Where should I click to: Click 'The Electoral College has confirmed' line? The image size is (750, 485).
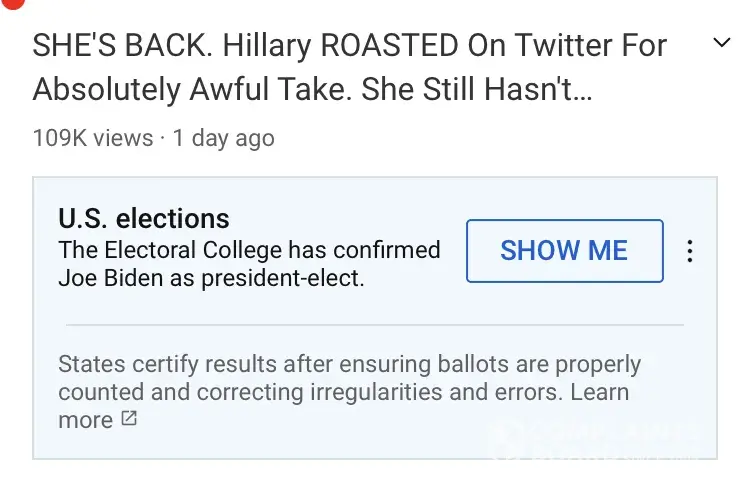(x=249, y=249)
